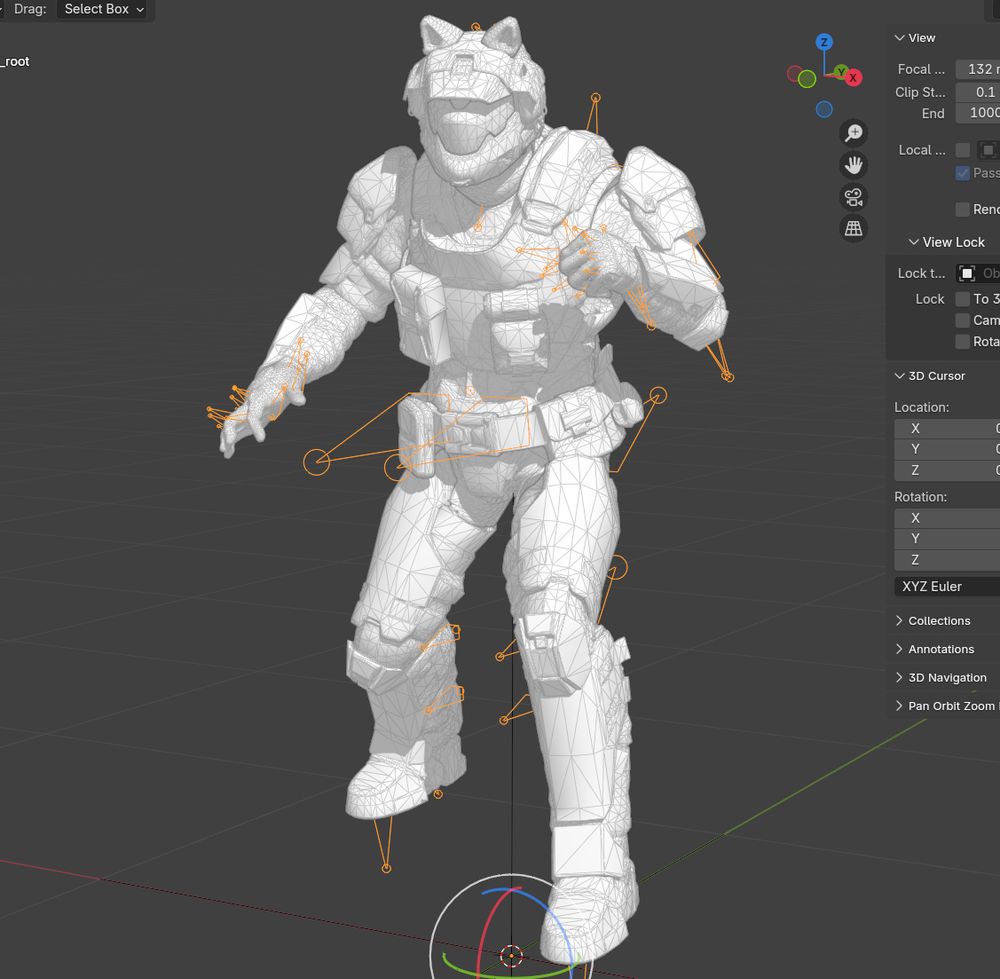This screenshot has height=979, width=1000.
Task: Click the negative Y green gizmo circle
Action: 807,79
